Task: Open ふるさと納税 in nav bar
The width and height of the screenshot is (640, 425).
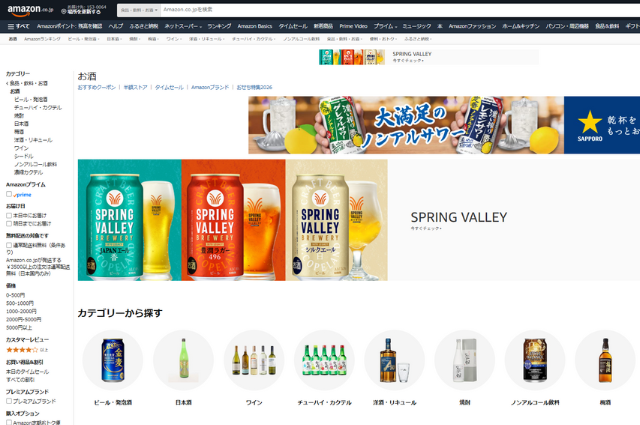Action: [144, 26]
